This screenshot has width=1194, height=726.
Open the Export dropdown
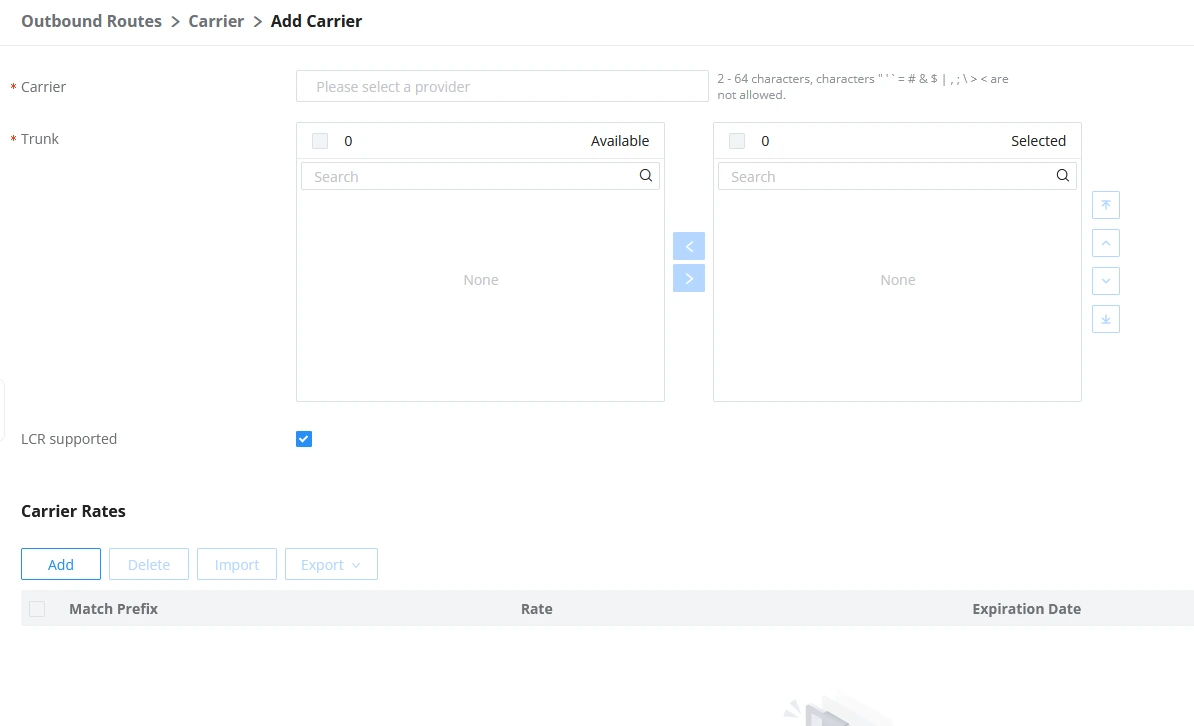point(331,564)
